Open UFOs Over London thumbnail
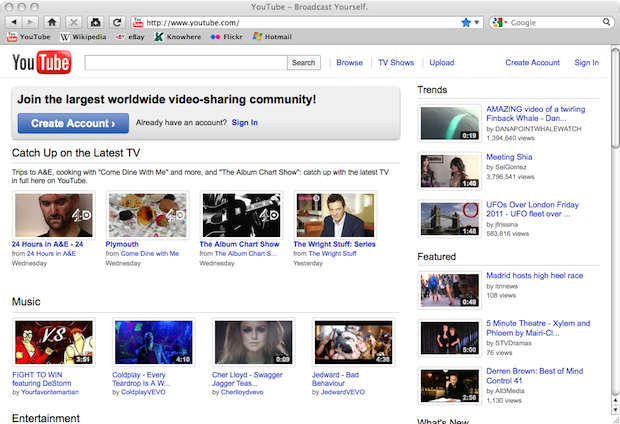Image resolution: width=620 pixels, height=424 pixels. tap(450, 219)
